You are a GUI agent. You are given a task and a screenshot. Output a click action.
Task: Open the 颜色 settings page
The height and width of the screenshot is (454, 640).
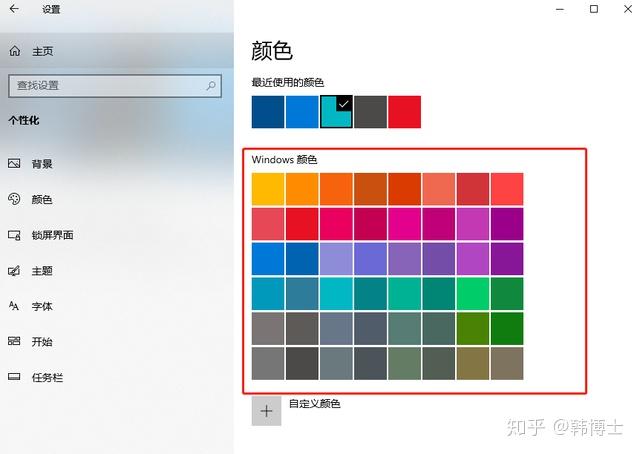pyautogui.click(x=117, y=199)
